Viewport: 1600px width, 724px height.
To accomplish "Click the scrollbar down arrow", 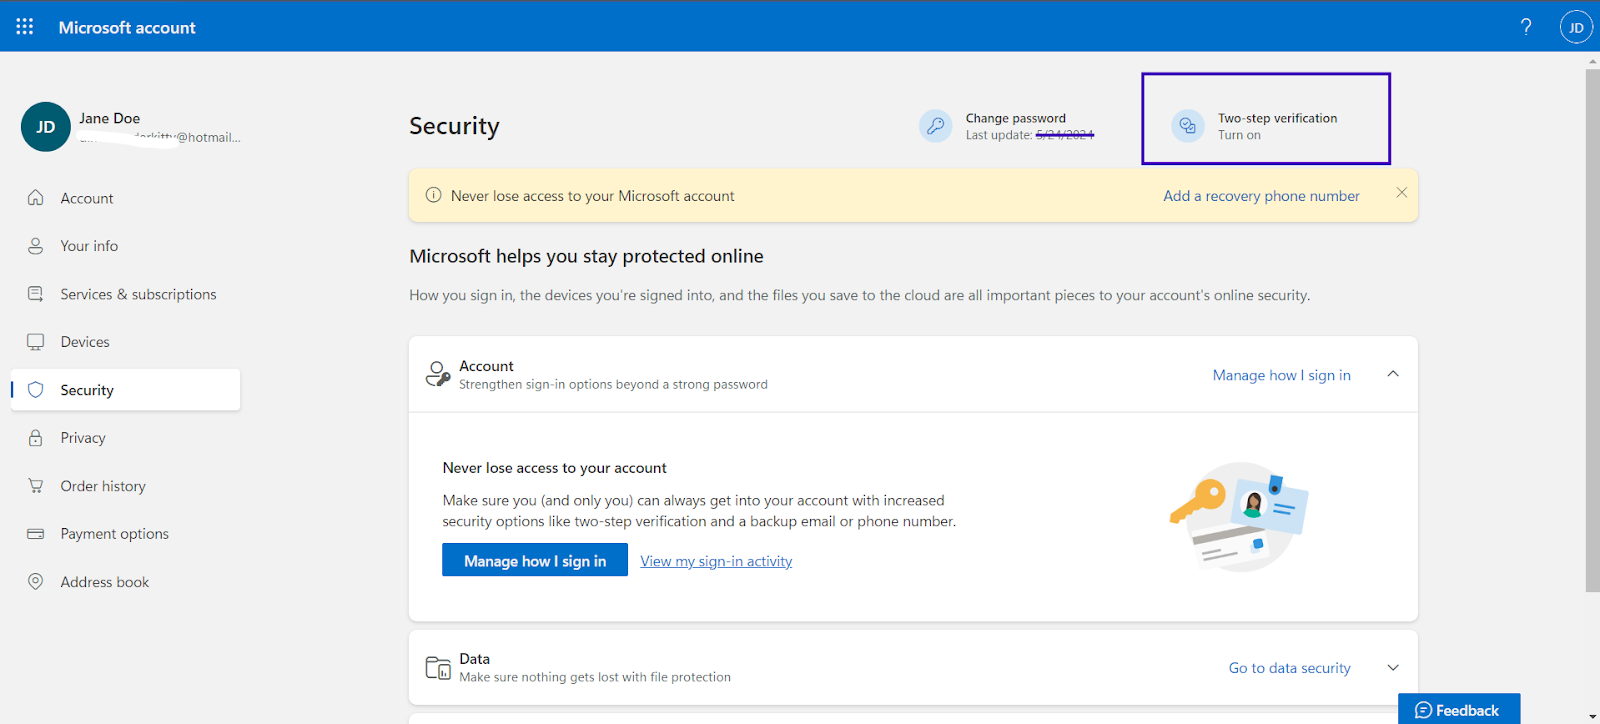I will coord(1592,716).
